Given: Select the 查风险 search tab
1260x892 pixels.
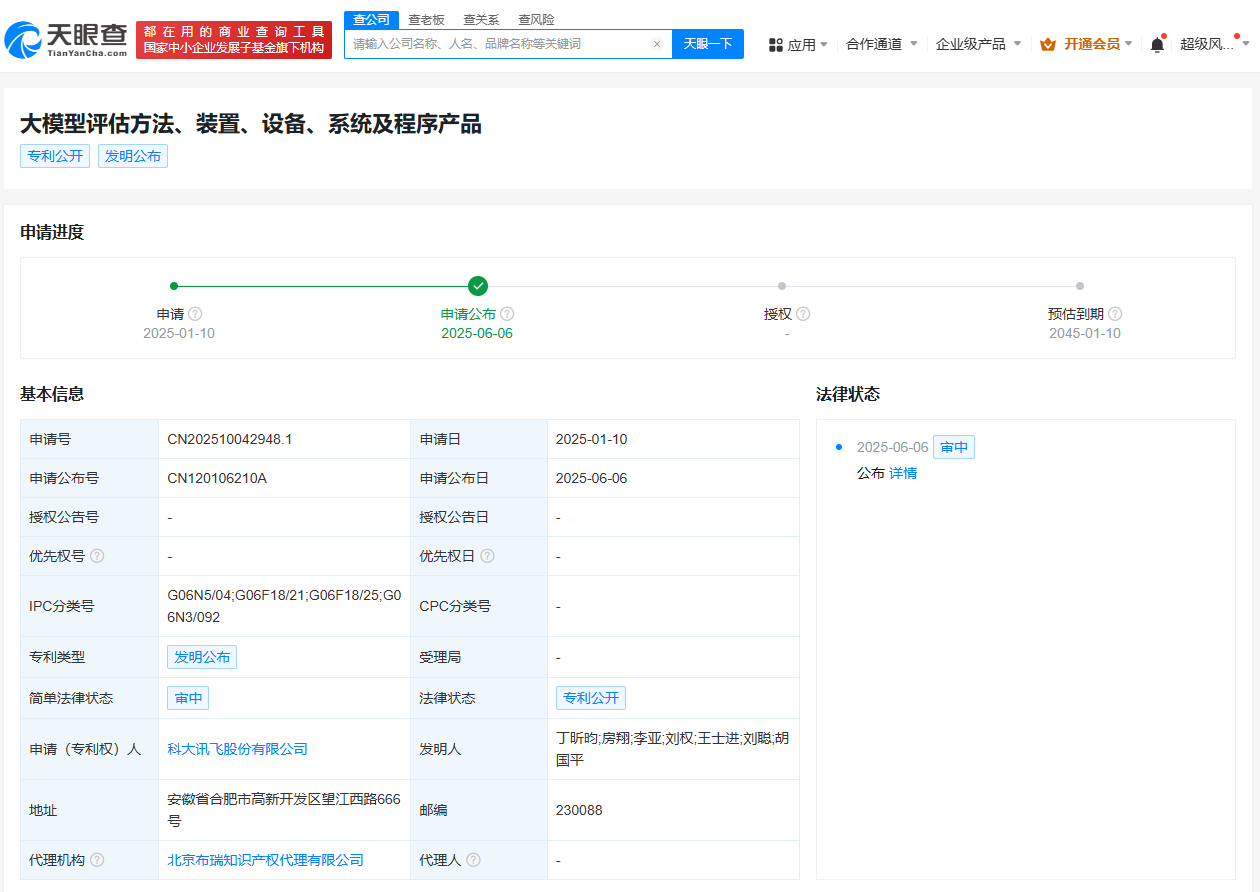Looking at the screenshot, I should [x=536, y=20].
